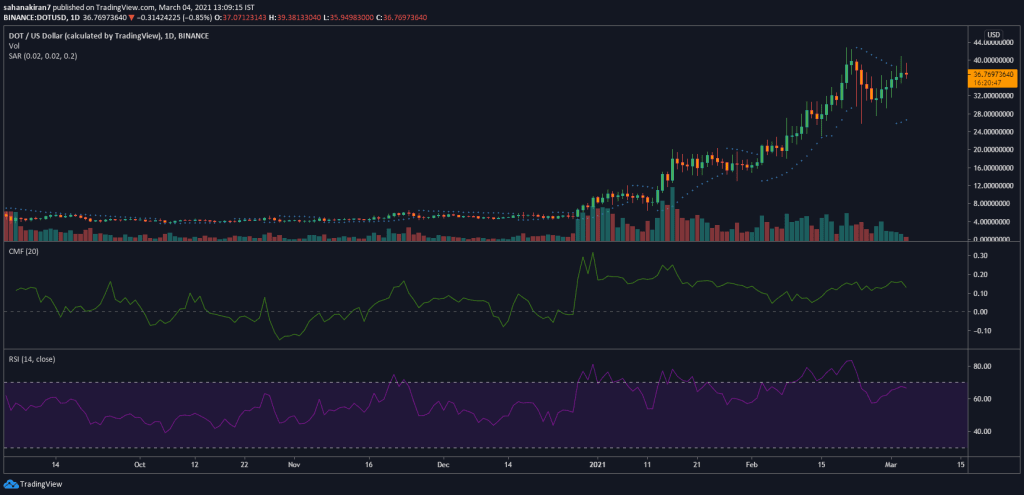
Task: Click the 40.00000000 price axis label
Action: (x=995, y=60)
